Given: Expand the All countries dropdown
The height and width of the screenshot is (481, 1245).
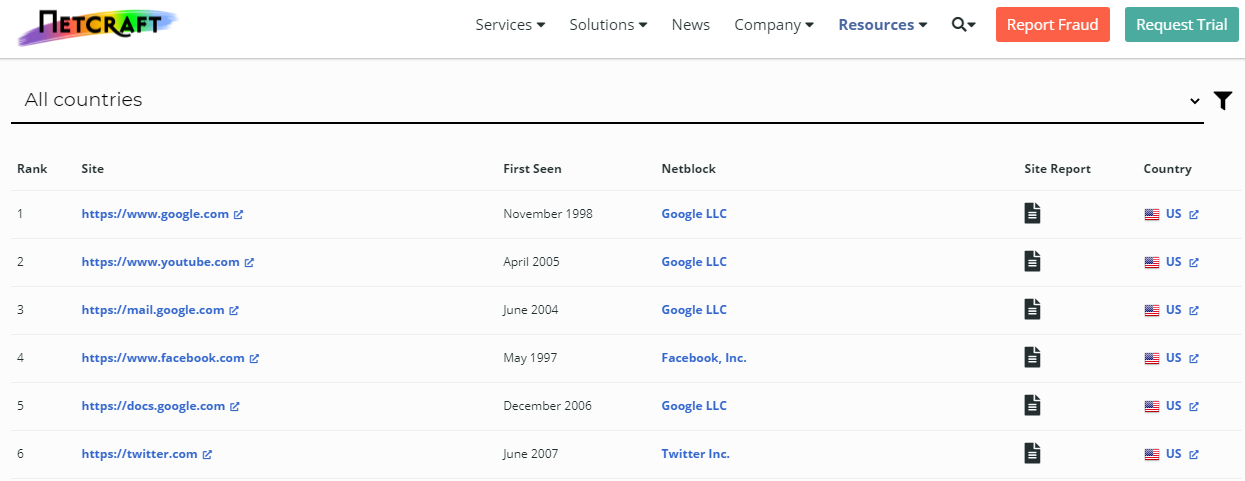Looking at the screenshot, I should [x=607, y=100].
